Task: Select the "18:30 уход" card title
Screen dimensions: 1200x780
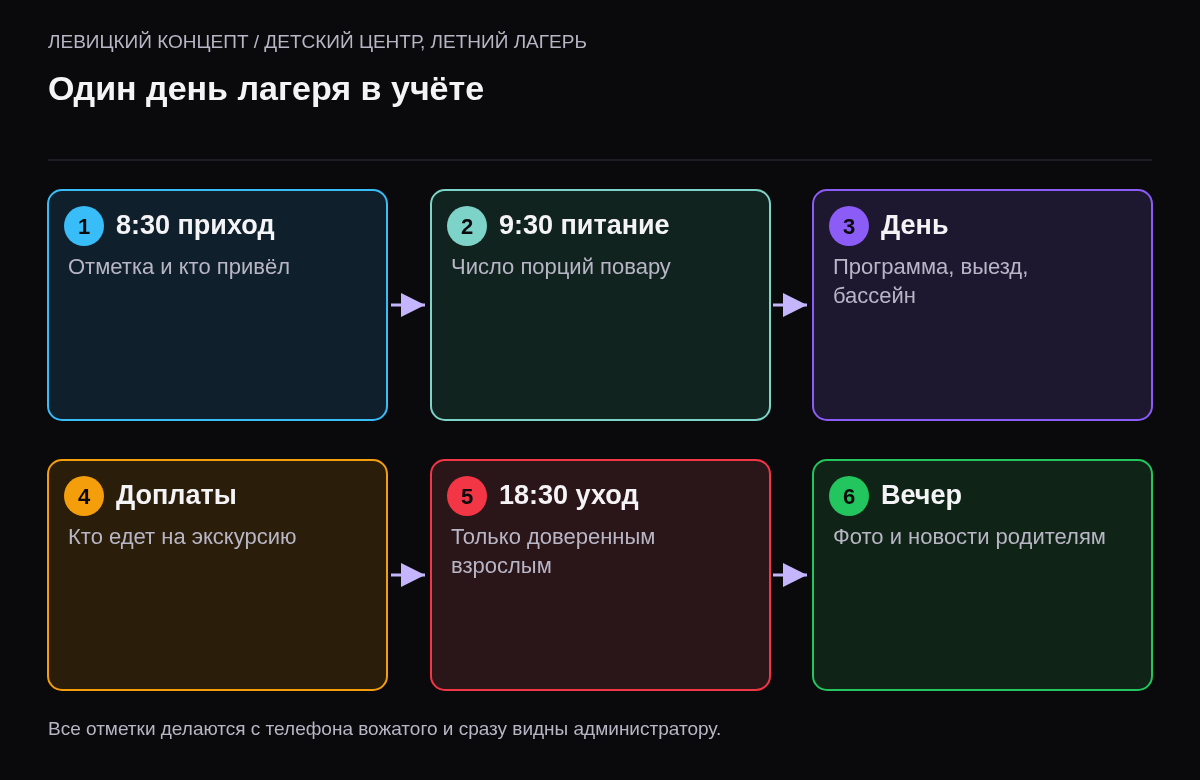Action: [x=569, y=495]
